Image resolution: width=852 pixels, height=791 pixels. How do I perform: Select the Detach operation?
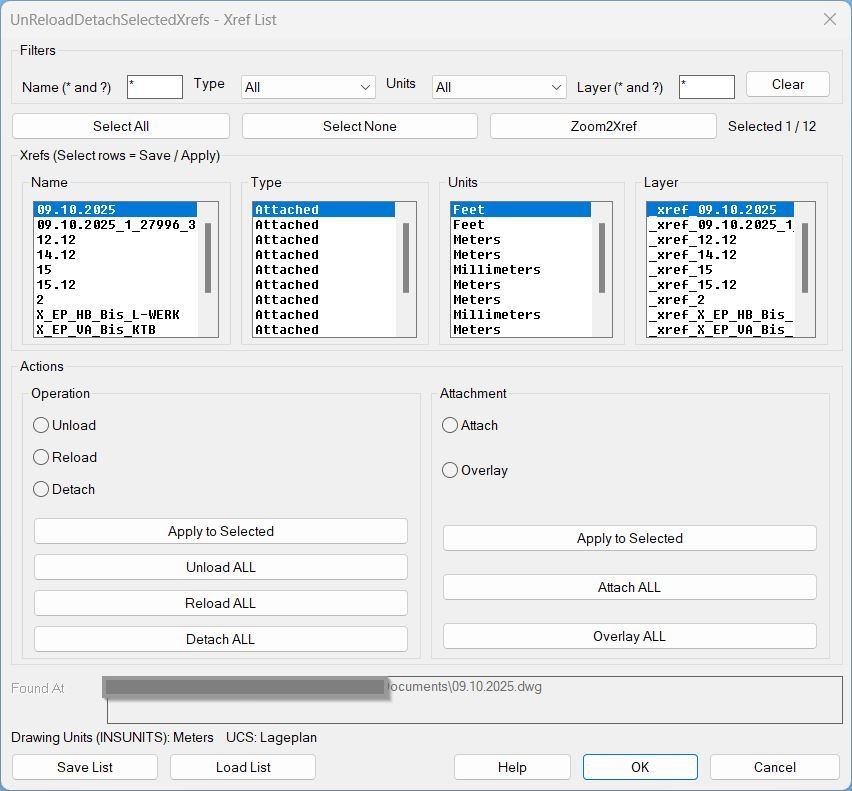[x=41, y=489]
